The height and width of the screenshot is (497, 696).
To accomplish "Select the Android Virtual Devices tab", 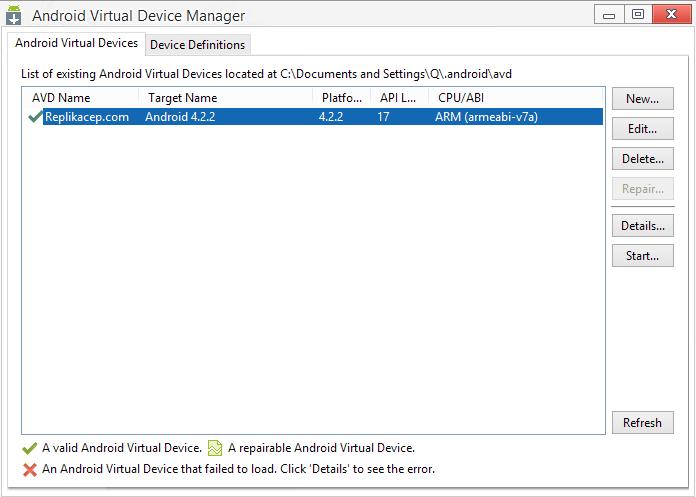I will pos(76,44).
